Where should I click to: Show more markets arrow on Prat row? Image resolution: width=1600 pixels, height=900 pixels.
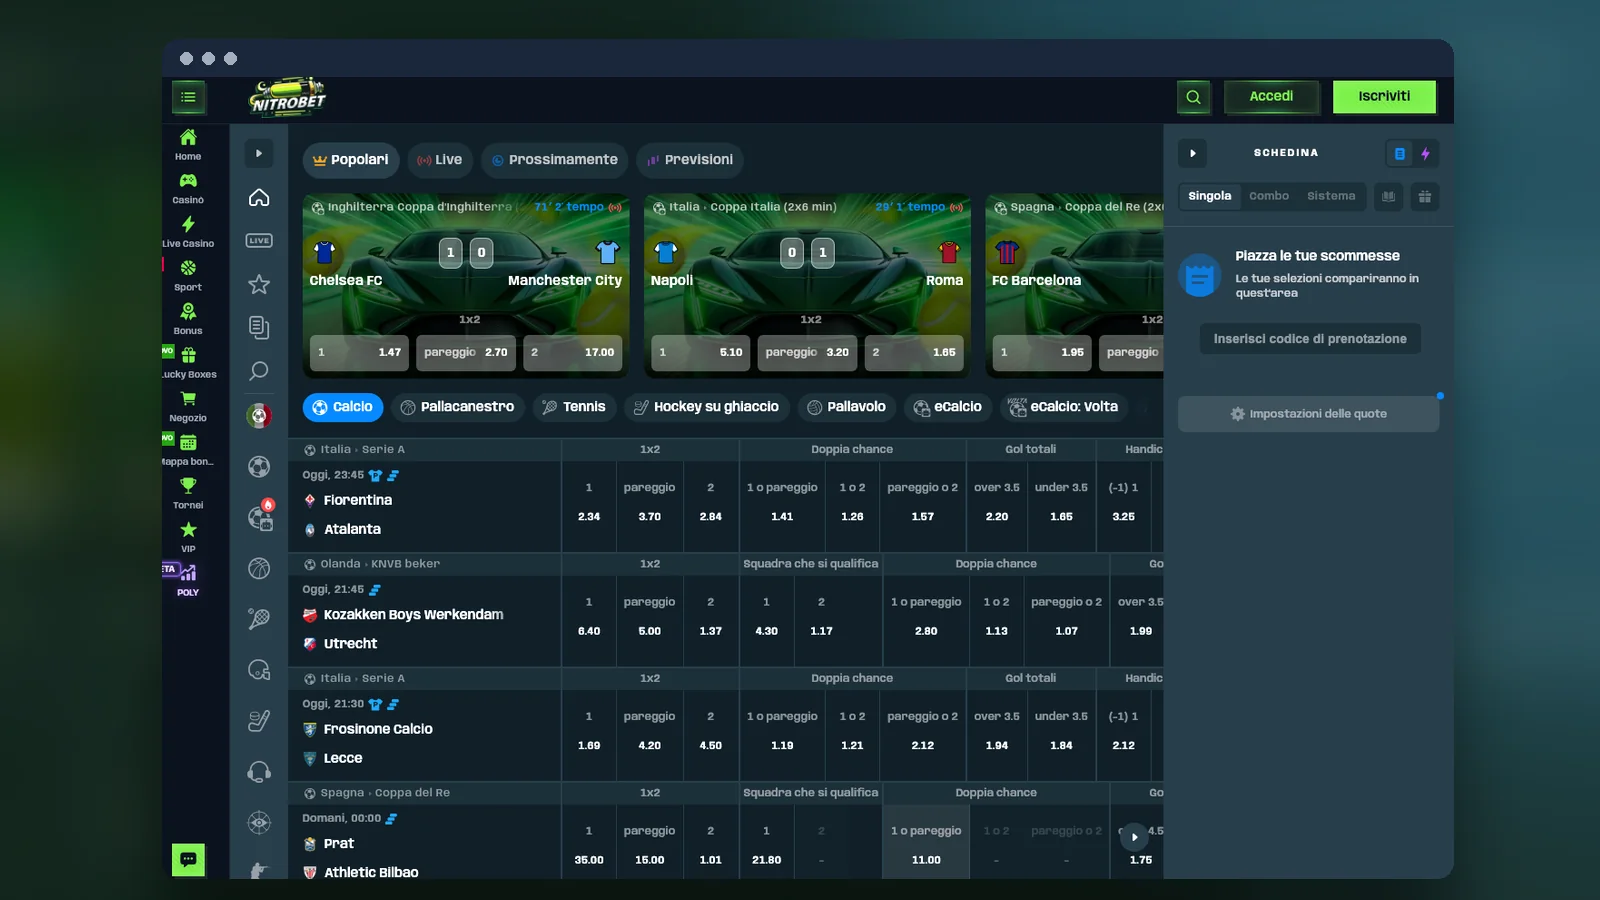click(x=1134, y=837)
